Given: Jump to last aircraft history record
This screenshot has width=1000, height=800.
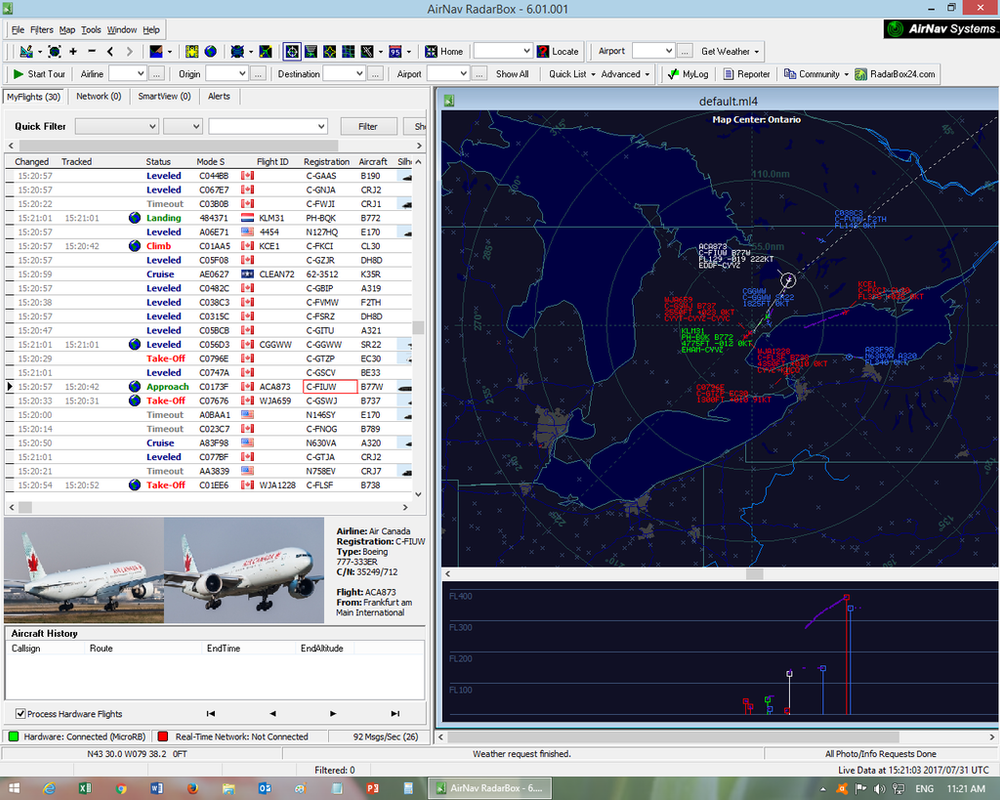Looking at the screenshot, I should point(395,714).
